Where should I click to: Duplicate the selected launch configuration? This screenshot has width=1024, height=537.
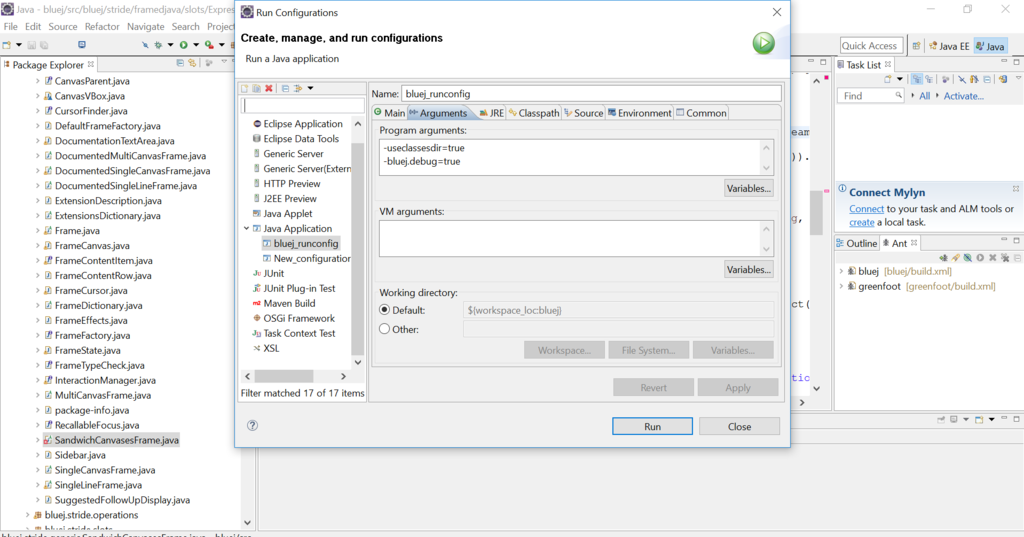point(257,88)
